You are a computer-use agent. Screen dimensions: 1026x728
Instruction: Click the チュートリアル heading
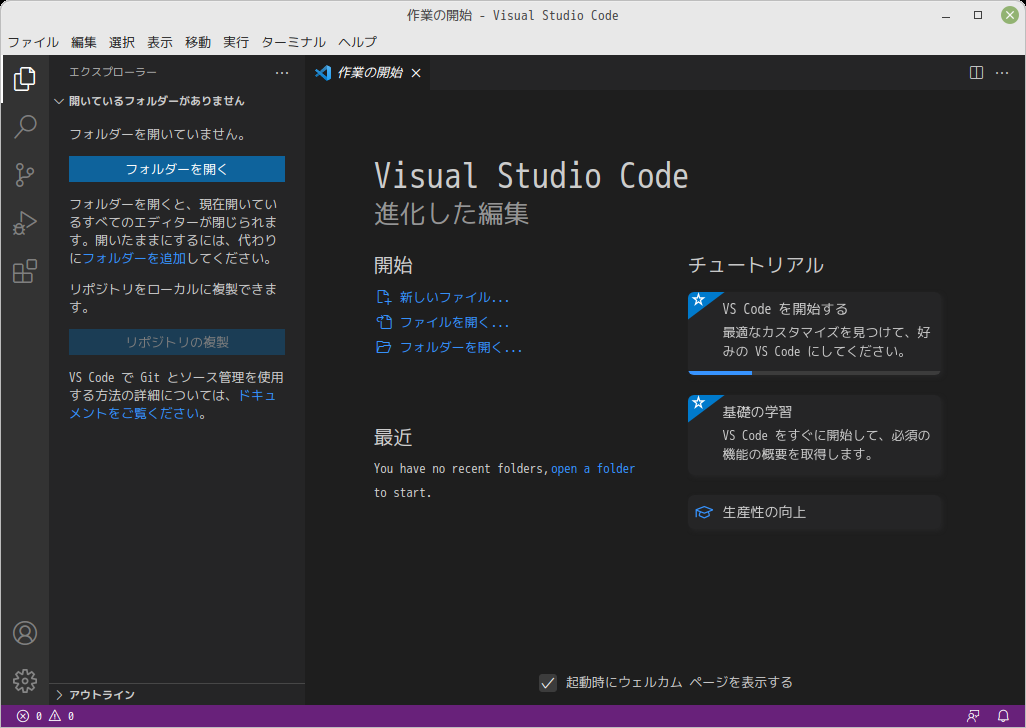click(756, 265)
